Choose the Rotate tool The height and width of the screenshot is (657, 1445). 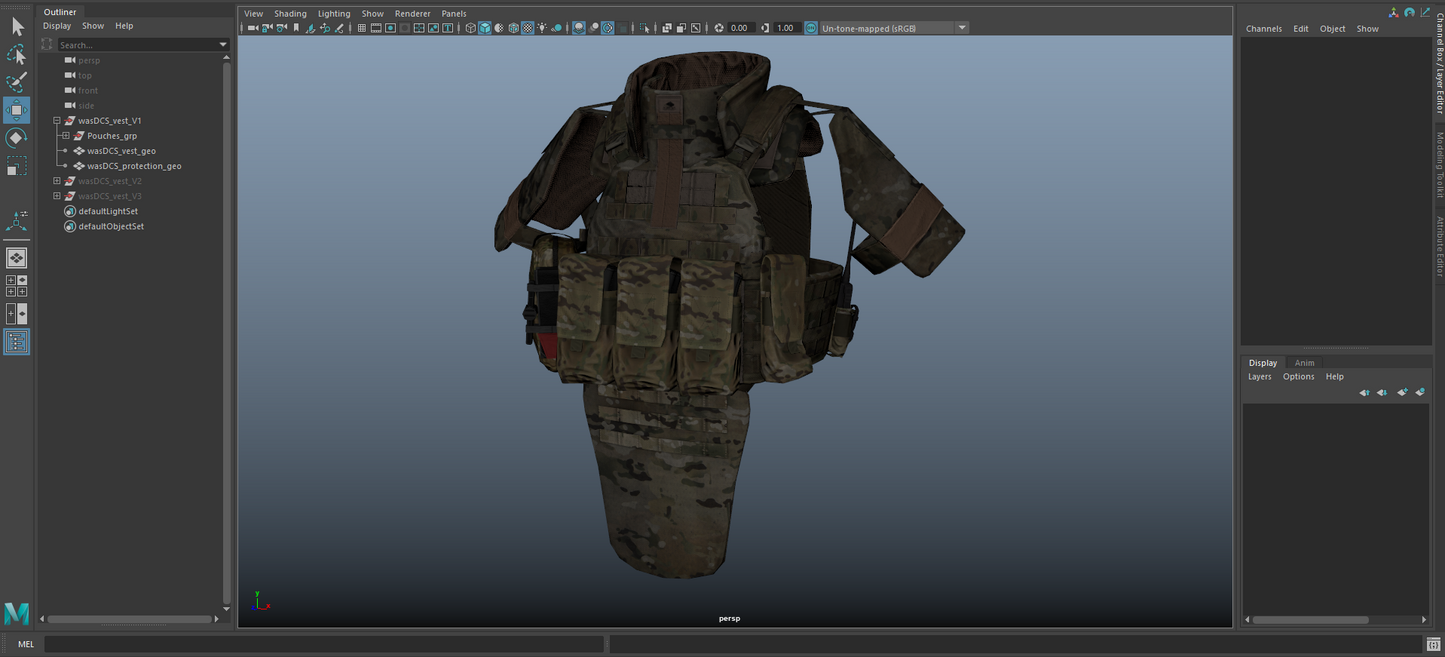point(17,138)
